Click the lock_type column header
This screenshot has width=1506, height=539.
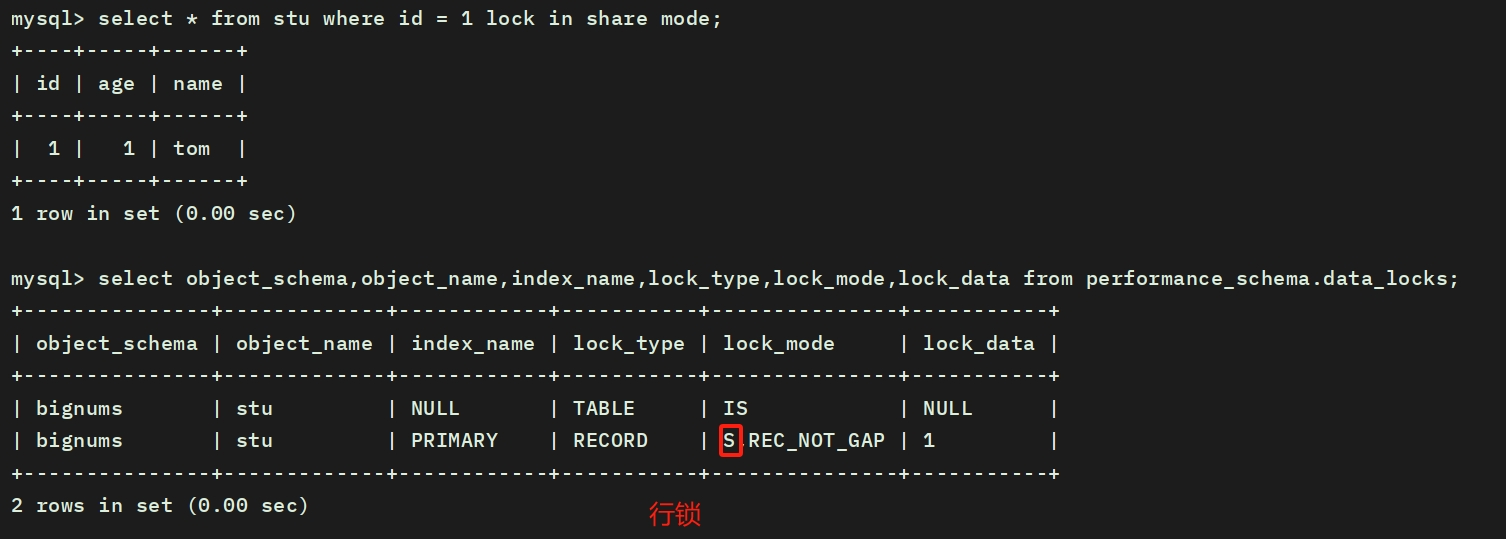point(628,344)
